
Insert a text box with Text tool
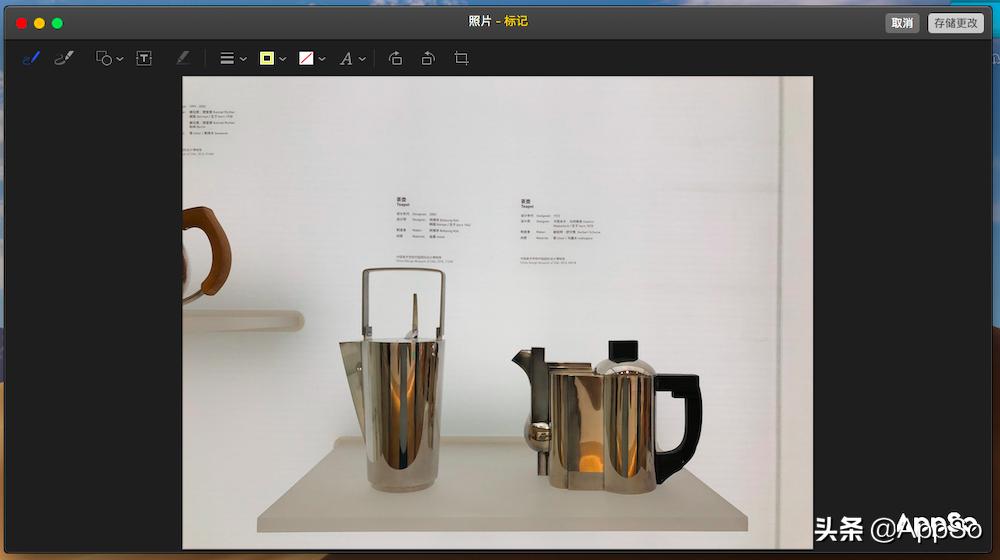[x=144, y=59]
